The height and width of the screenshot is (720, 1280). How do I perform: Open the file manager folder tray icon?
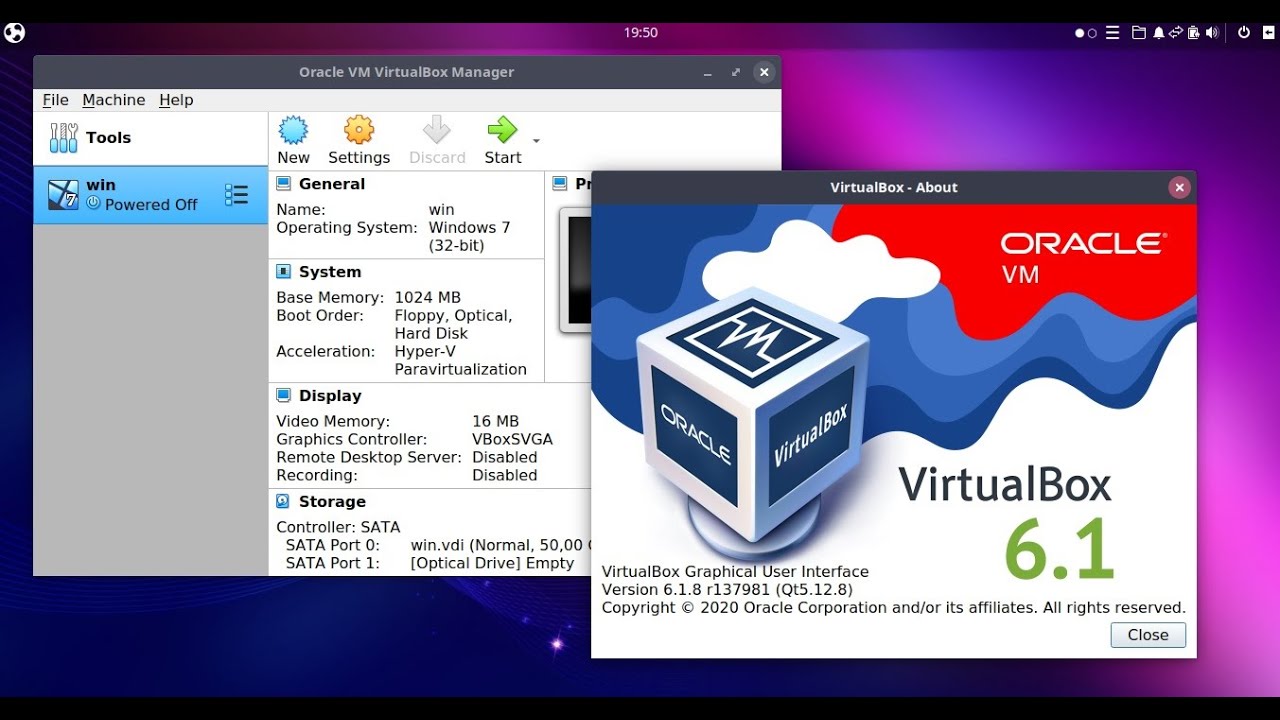pos(1139,33)
